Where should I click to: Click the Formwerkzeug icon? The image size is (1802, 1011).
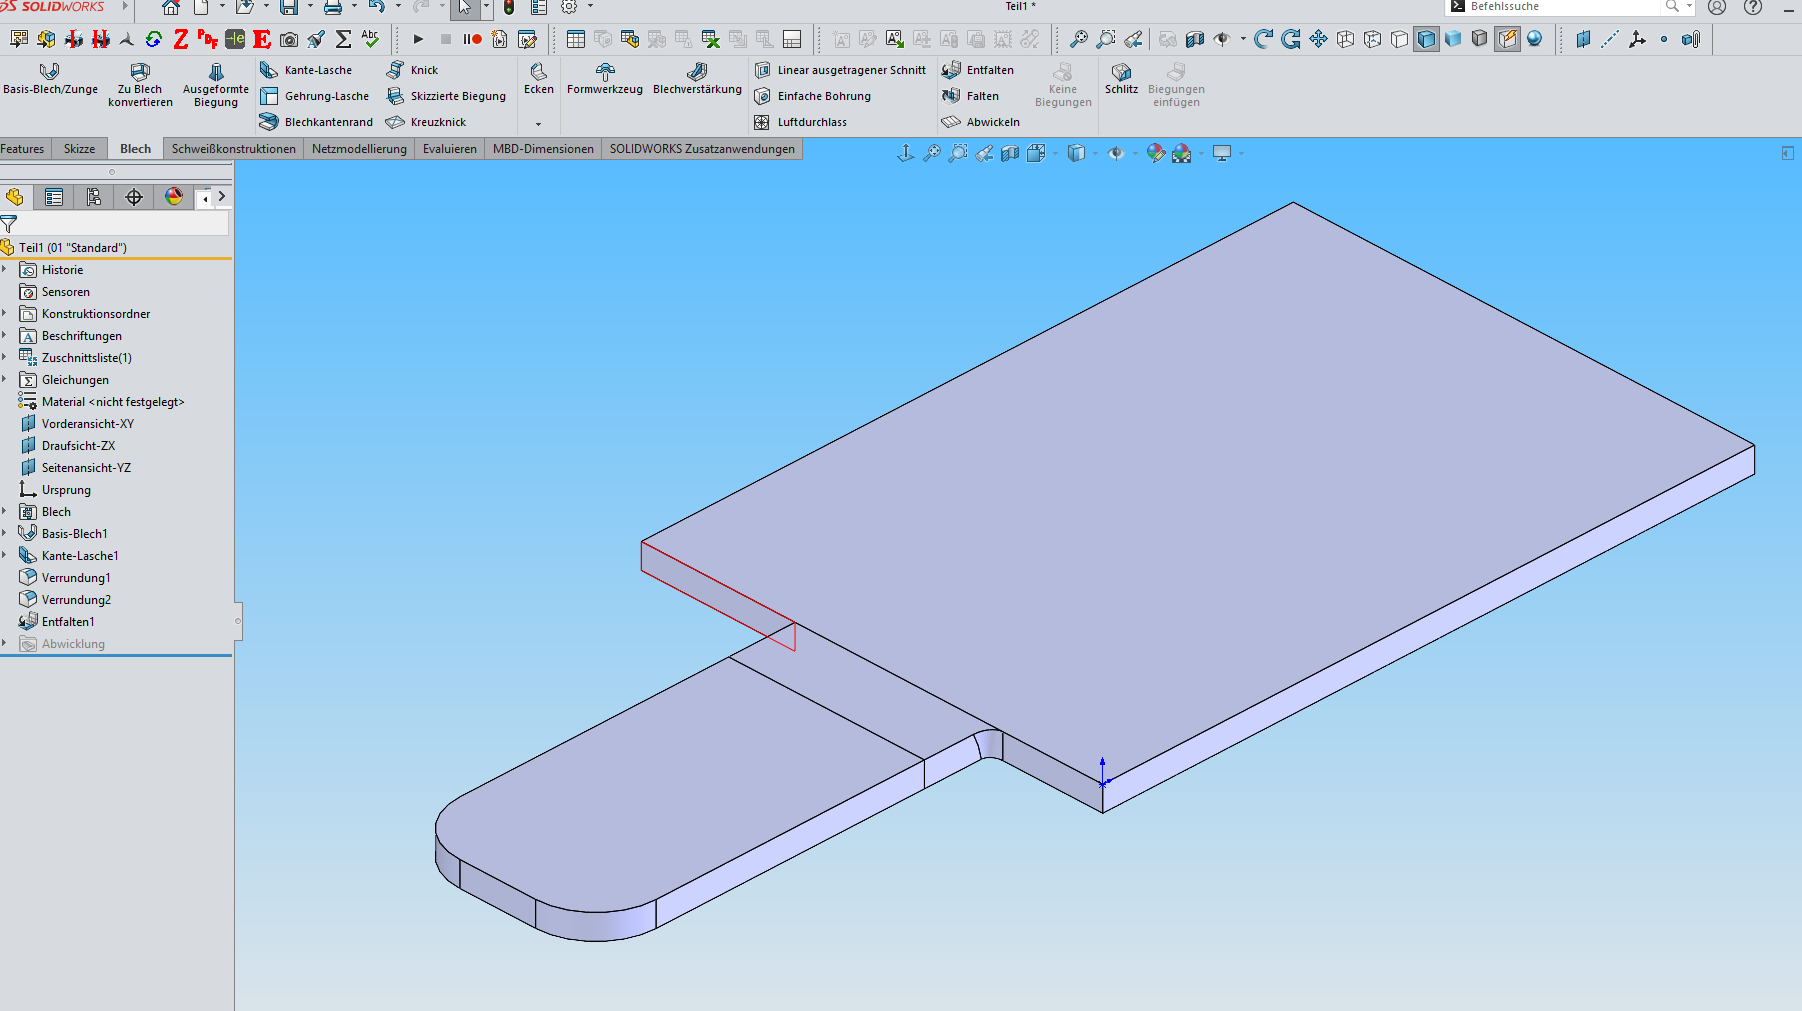coord(605,72)
